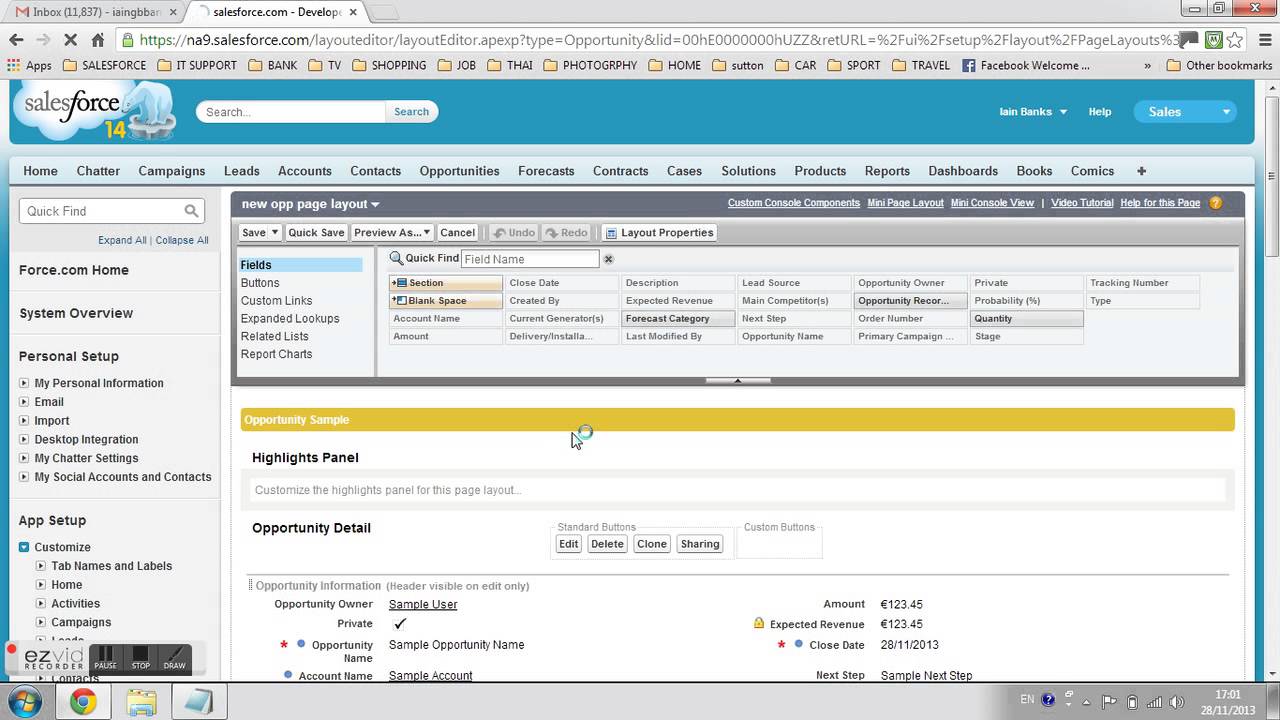Click the Section palette item

(x=445, y=283)
